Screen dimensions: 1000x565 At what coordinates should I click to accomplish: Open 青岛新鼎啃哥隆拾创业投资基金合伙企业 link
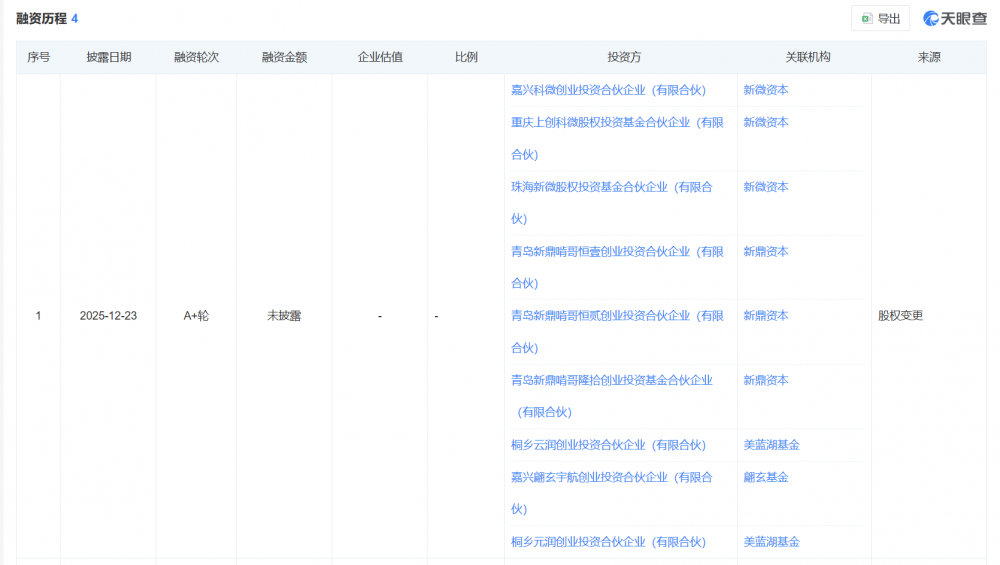[x=611, y=380]
